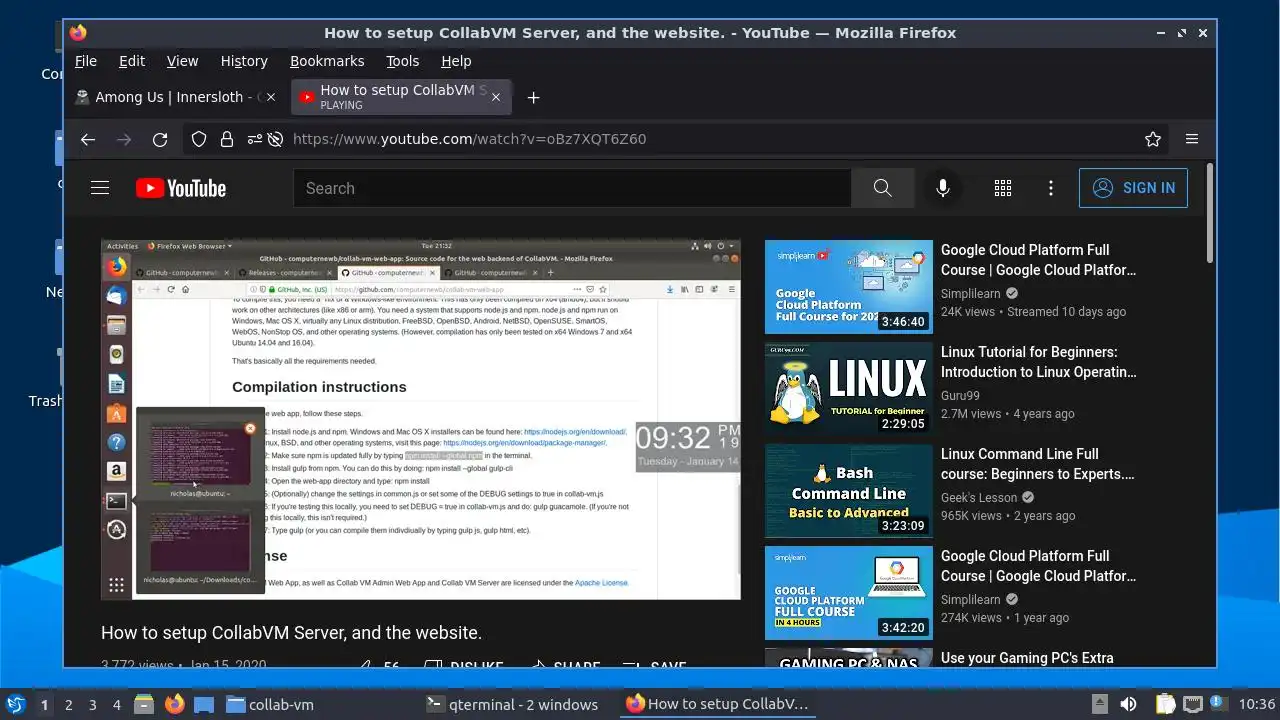Screen dimensions: 1280x720
Task: Go back in Firefox
Action: [88, 139]
